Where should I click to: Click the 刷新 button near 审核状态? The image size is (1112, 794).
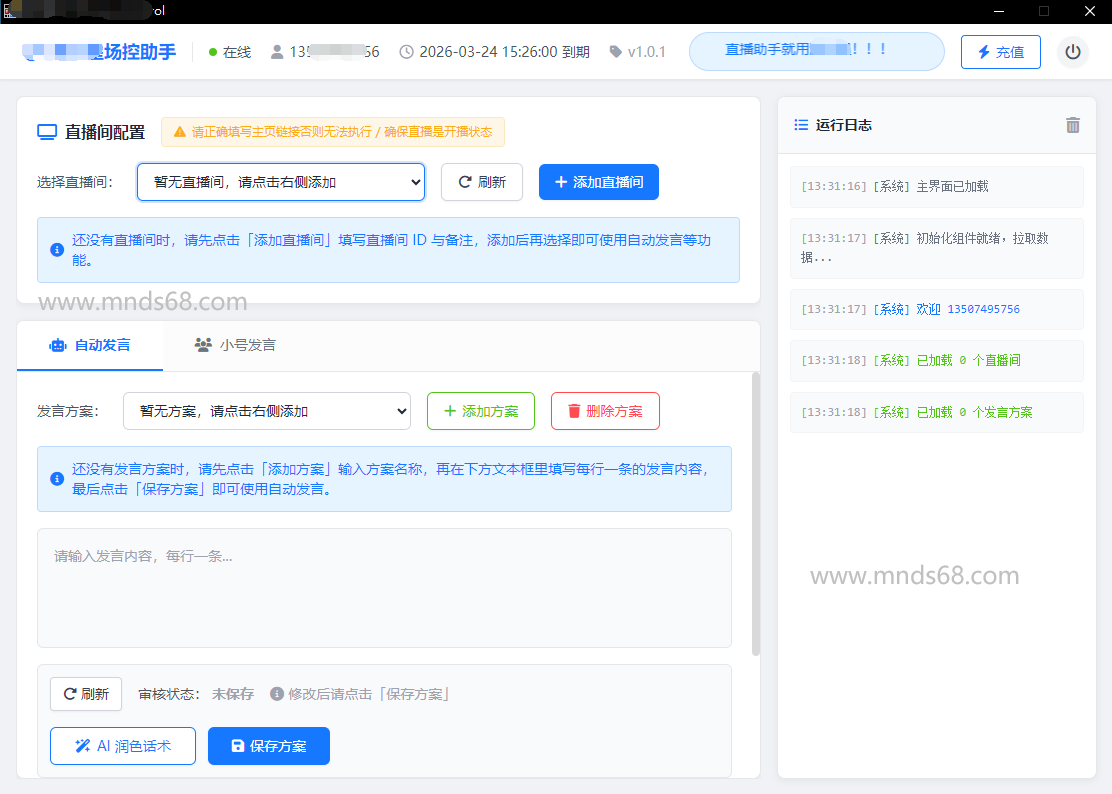tap(86, 694)
